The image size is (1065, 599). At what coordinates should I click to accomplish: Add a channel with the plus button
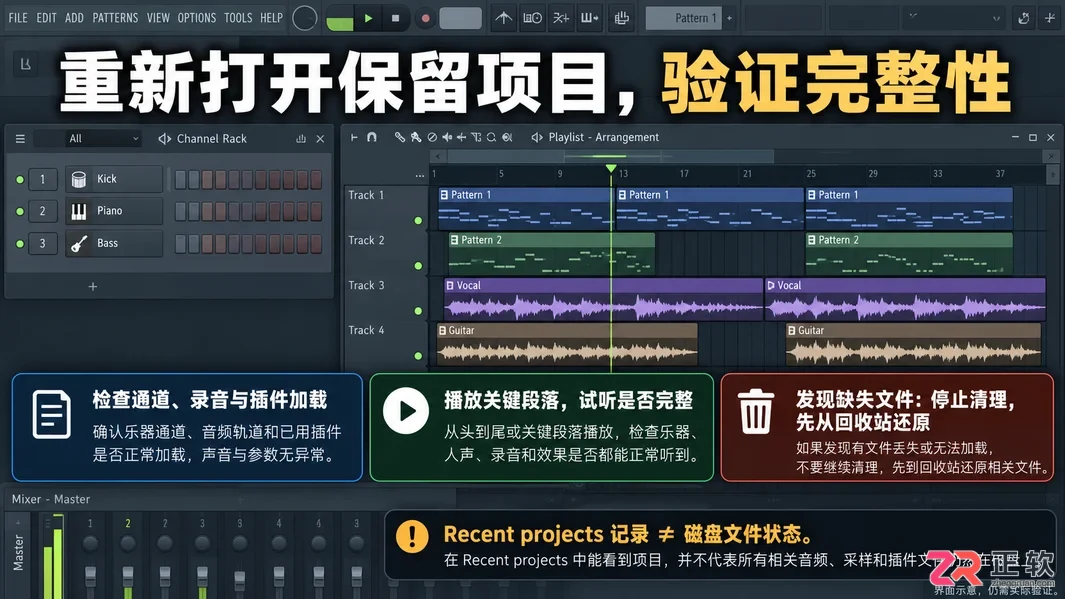(92, 287)
